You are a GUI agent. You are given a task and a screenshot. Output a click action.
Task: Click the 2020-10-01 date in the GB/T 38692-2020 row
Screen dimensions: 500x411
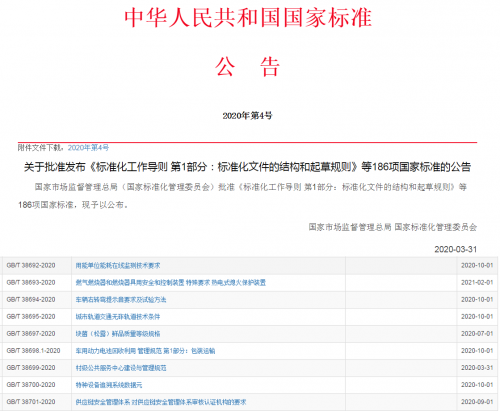tap(477, 265)
